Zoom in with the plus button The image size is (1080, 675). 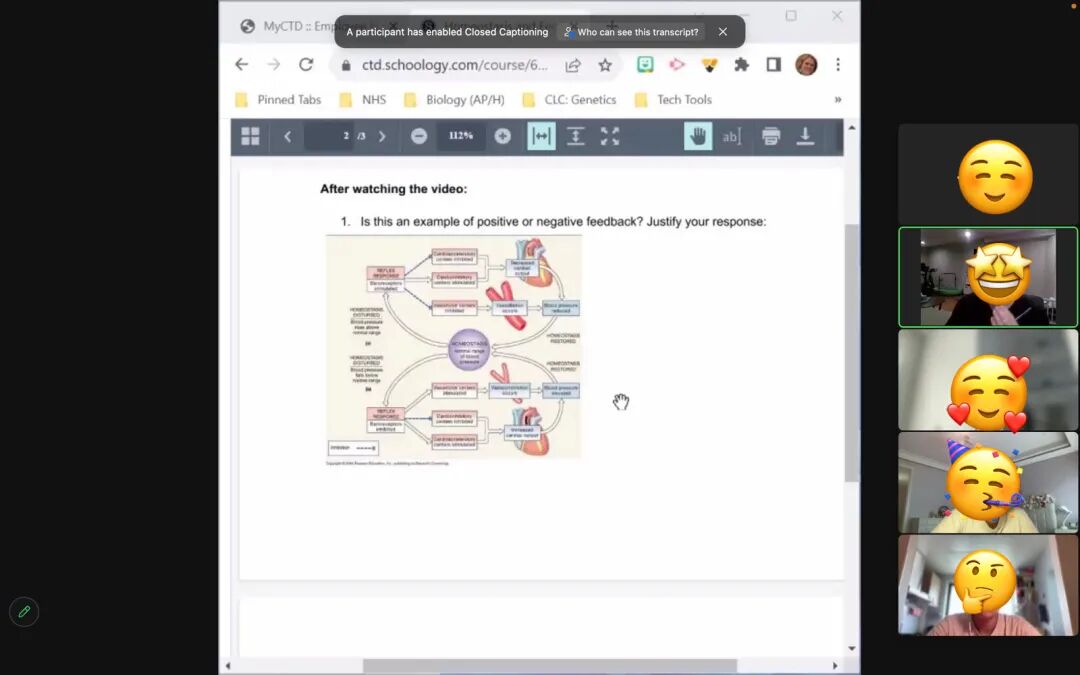tap(503, 136)
